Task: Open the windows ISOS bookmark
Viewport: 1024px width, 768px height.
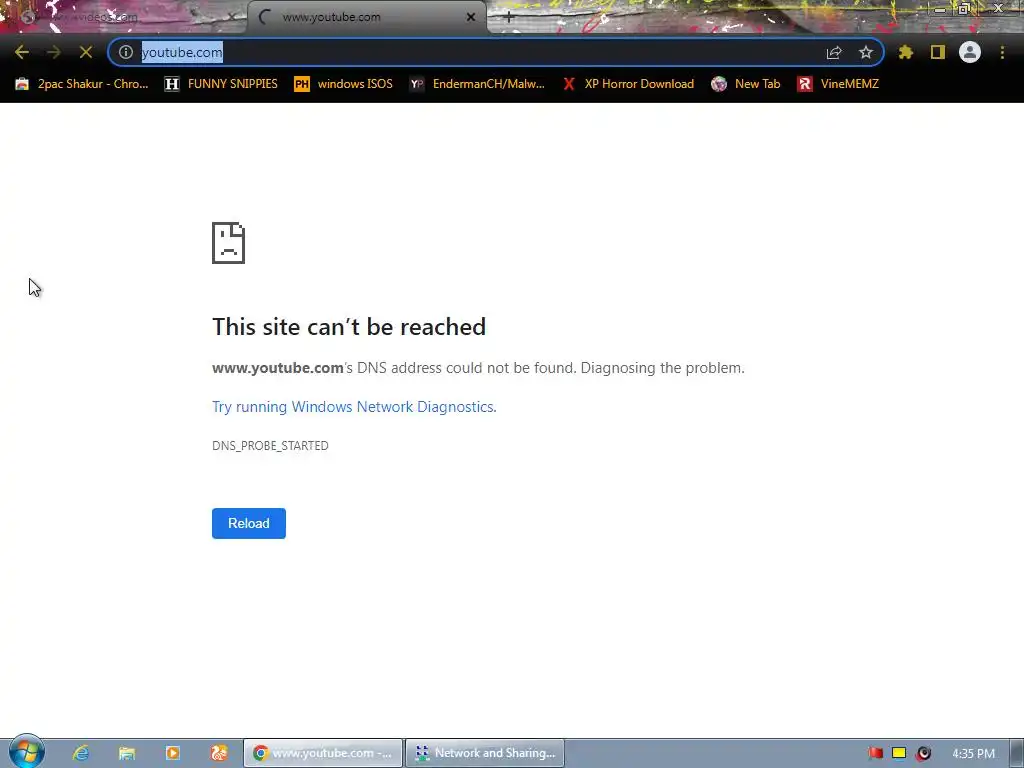Action: [x=344, y=84]
